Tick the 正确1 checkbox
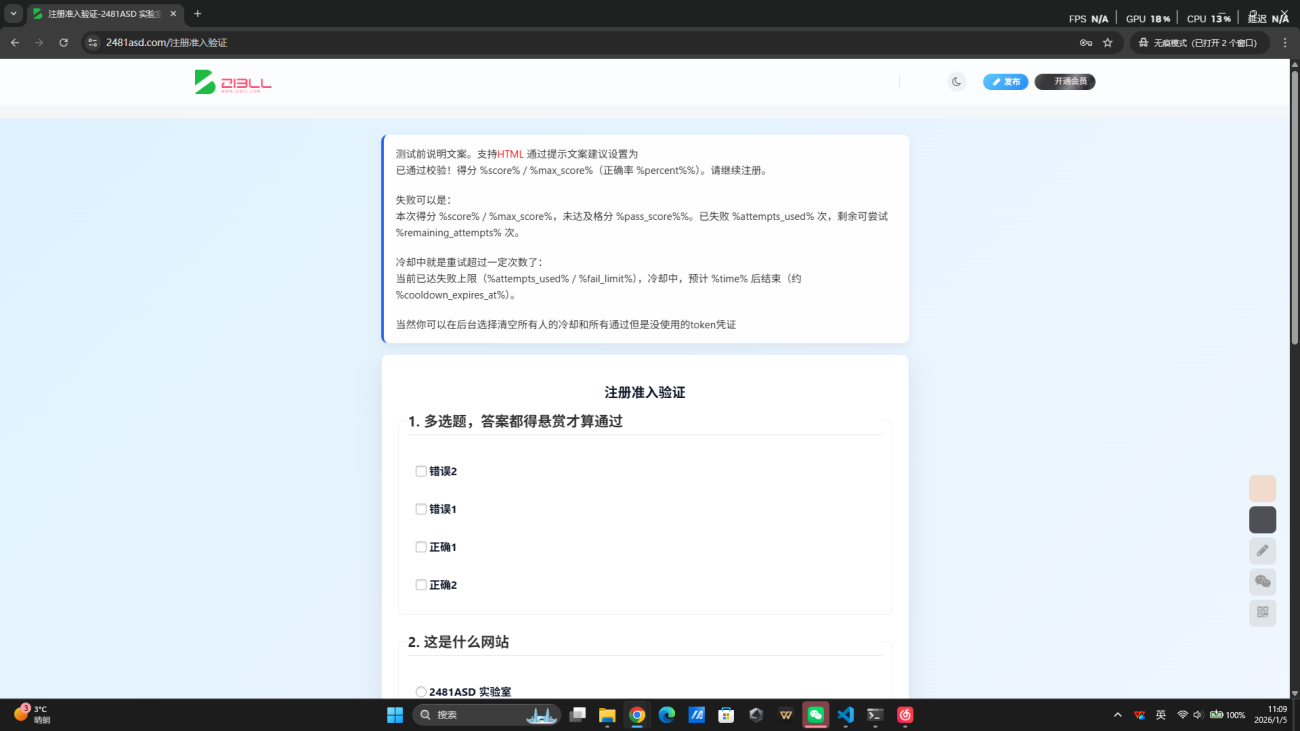 421,547
